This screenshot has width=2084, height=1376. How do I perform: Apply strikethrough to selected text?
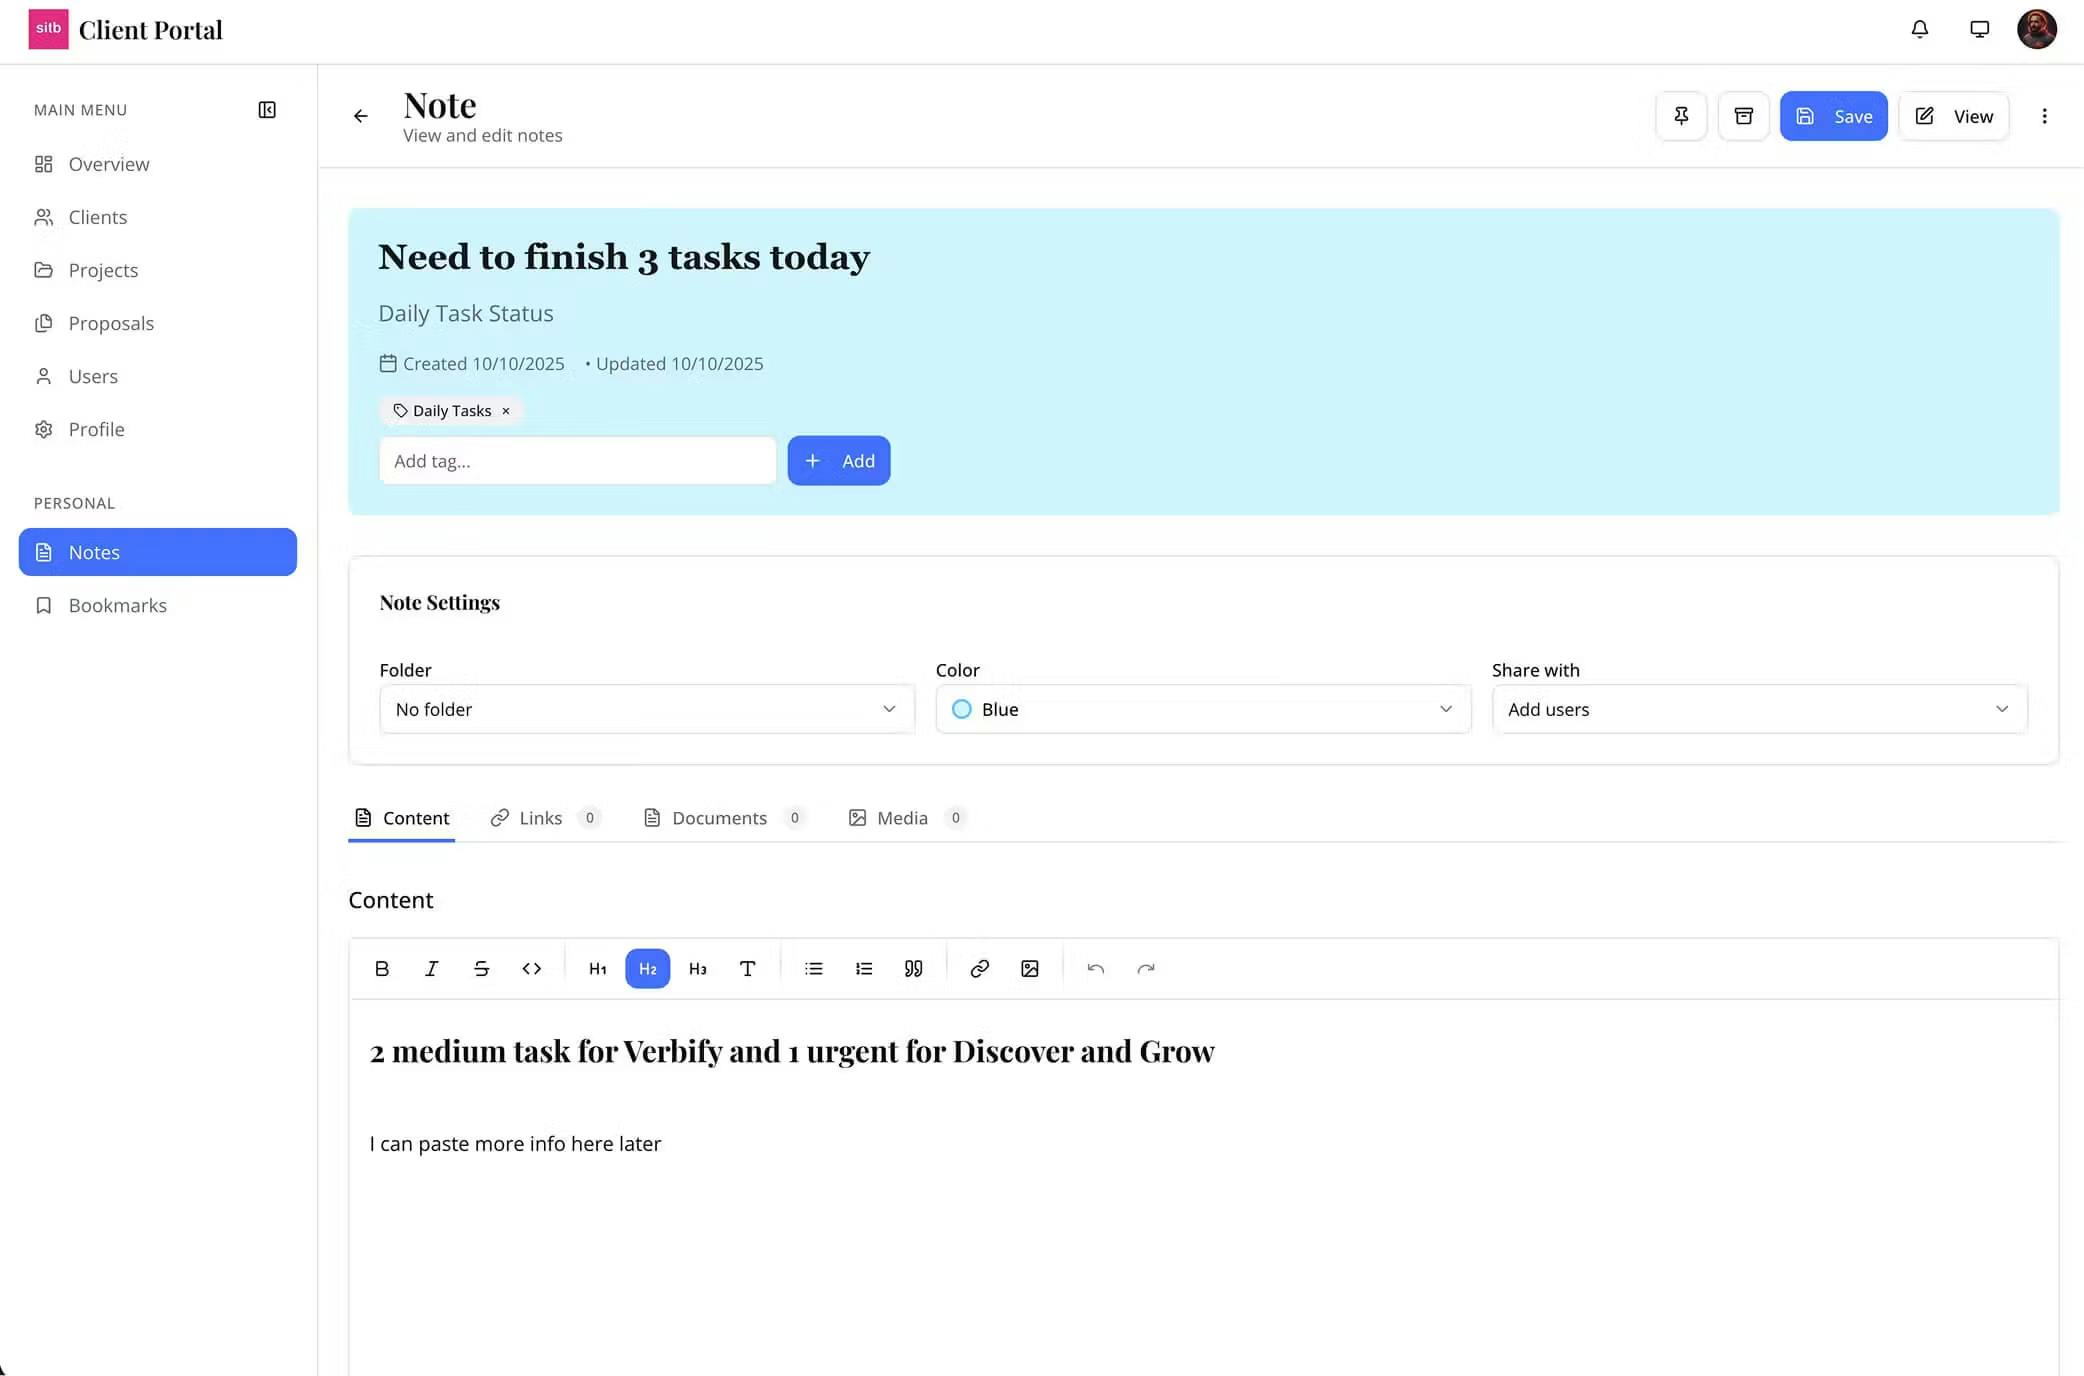[x=481, y=968]
